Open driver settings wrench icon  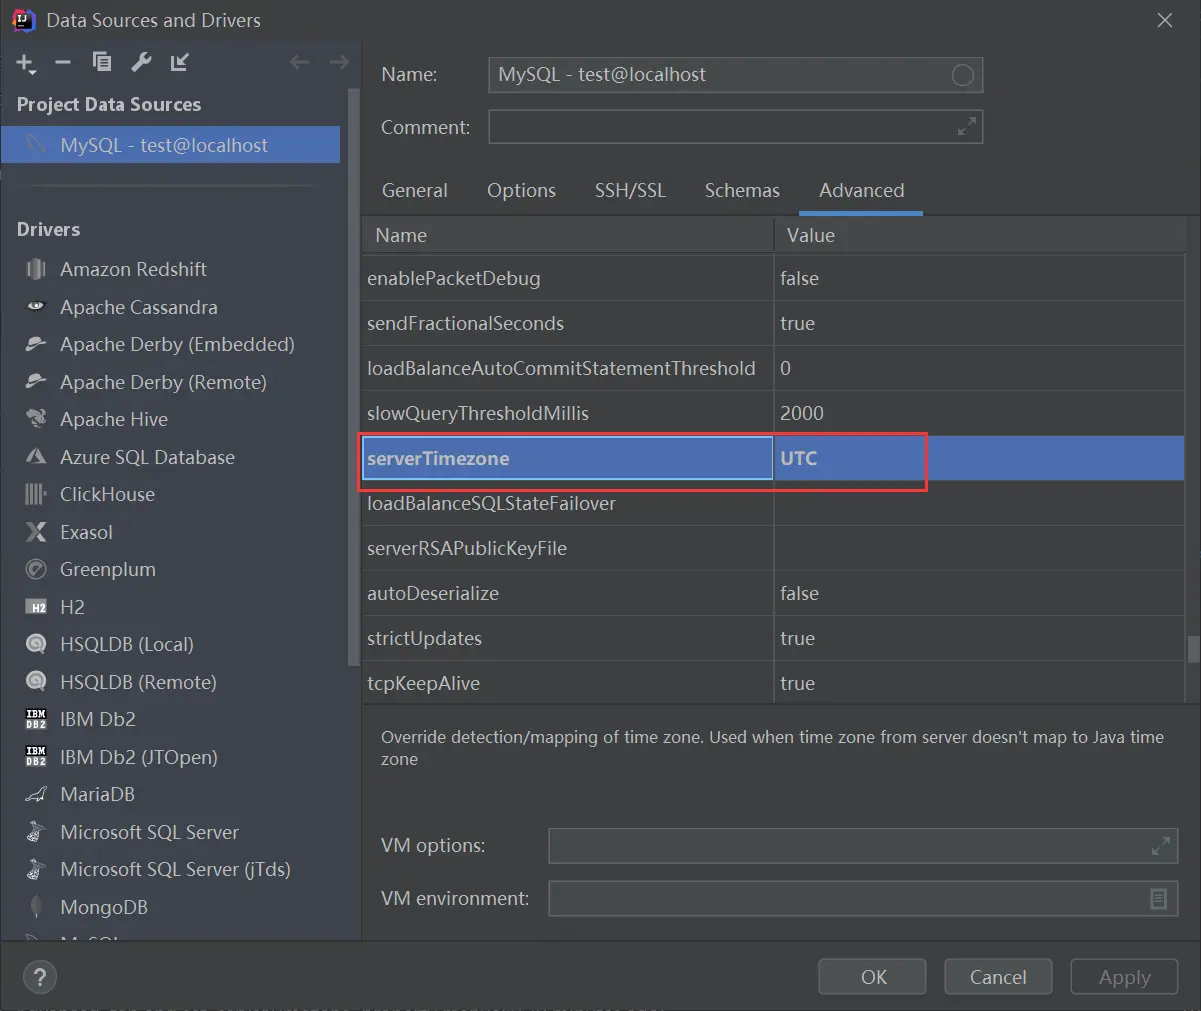coord(141,62)
